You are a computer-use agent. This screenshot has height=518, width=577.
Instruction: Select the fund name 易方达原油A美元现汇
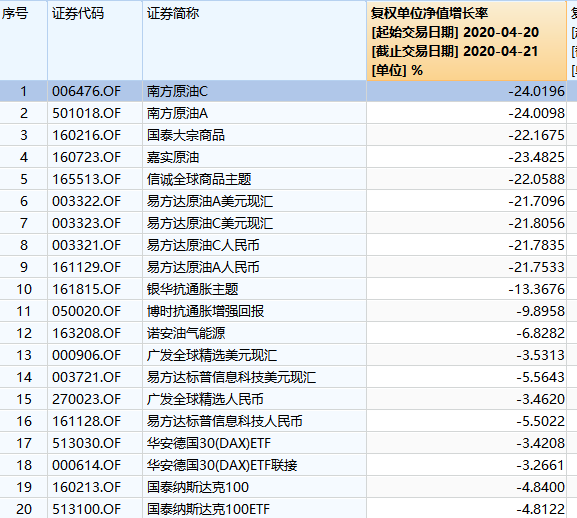[210, 201]
